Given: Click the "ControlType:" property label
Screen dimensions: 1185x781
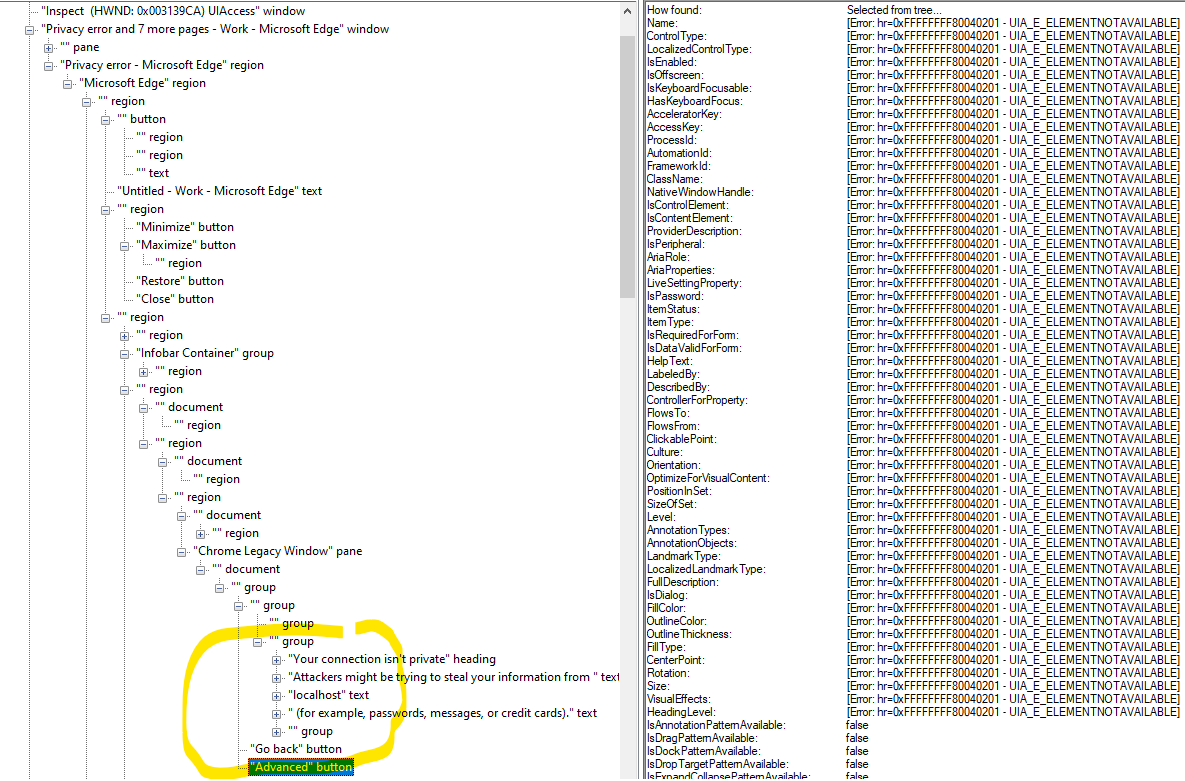Looking at the screenshot, I should coord(676,36).
